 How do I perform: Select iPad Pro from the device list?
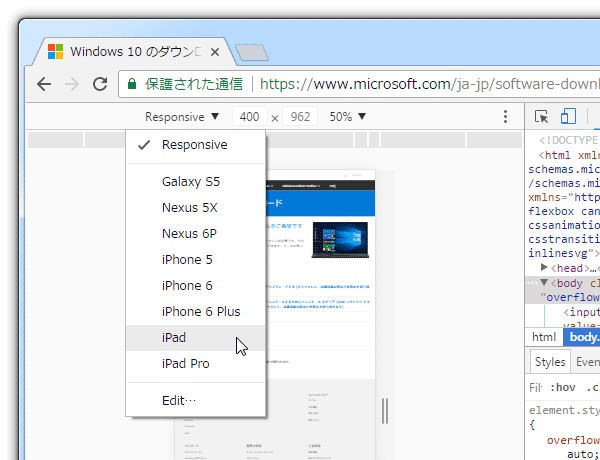coord(196,364)
